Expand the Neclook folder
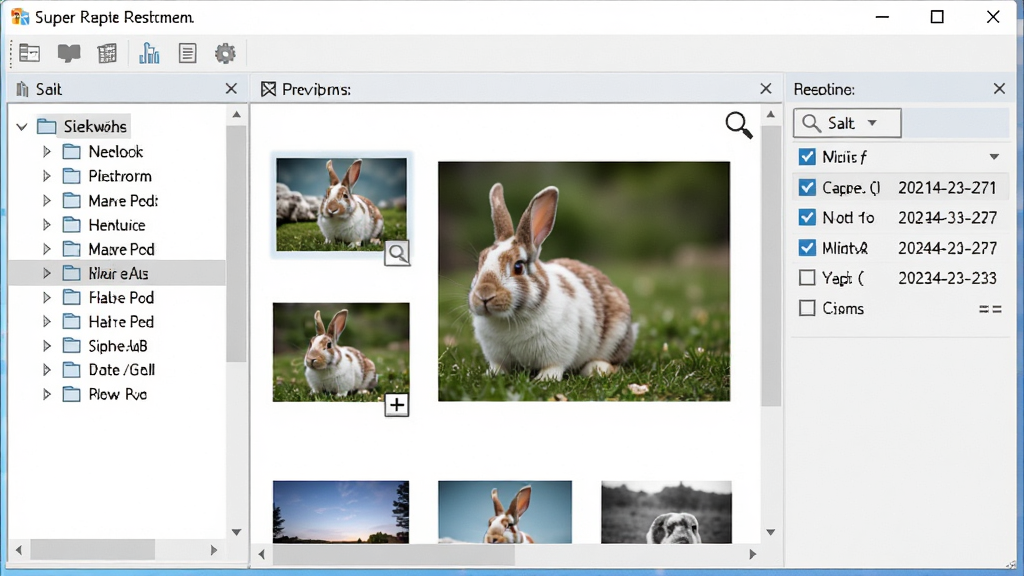The width and height of the screenshot is (1024, 576). pos(46,152)
